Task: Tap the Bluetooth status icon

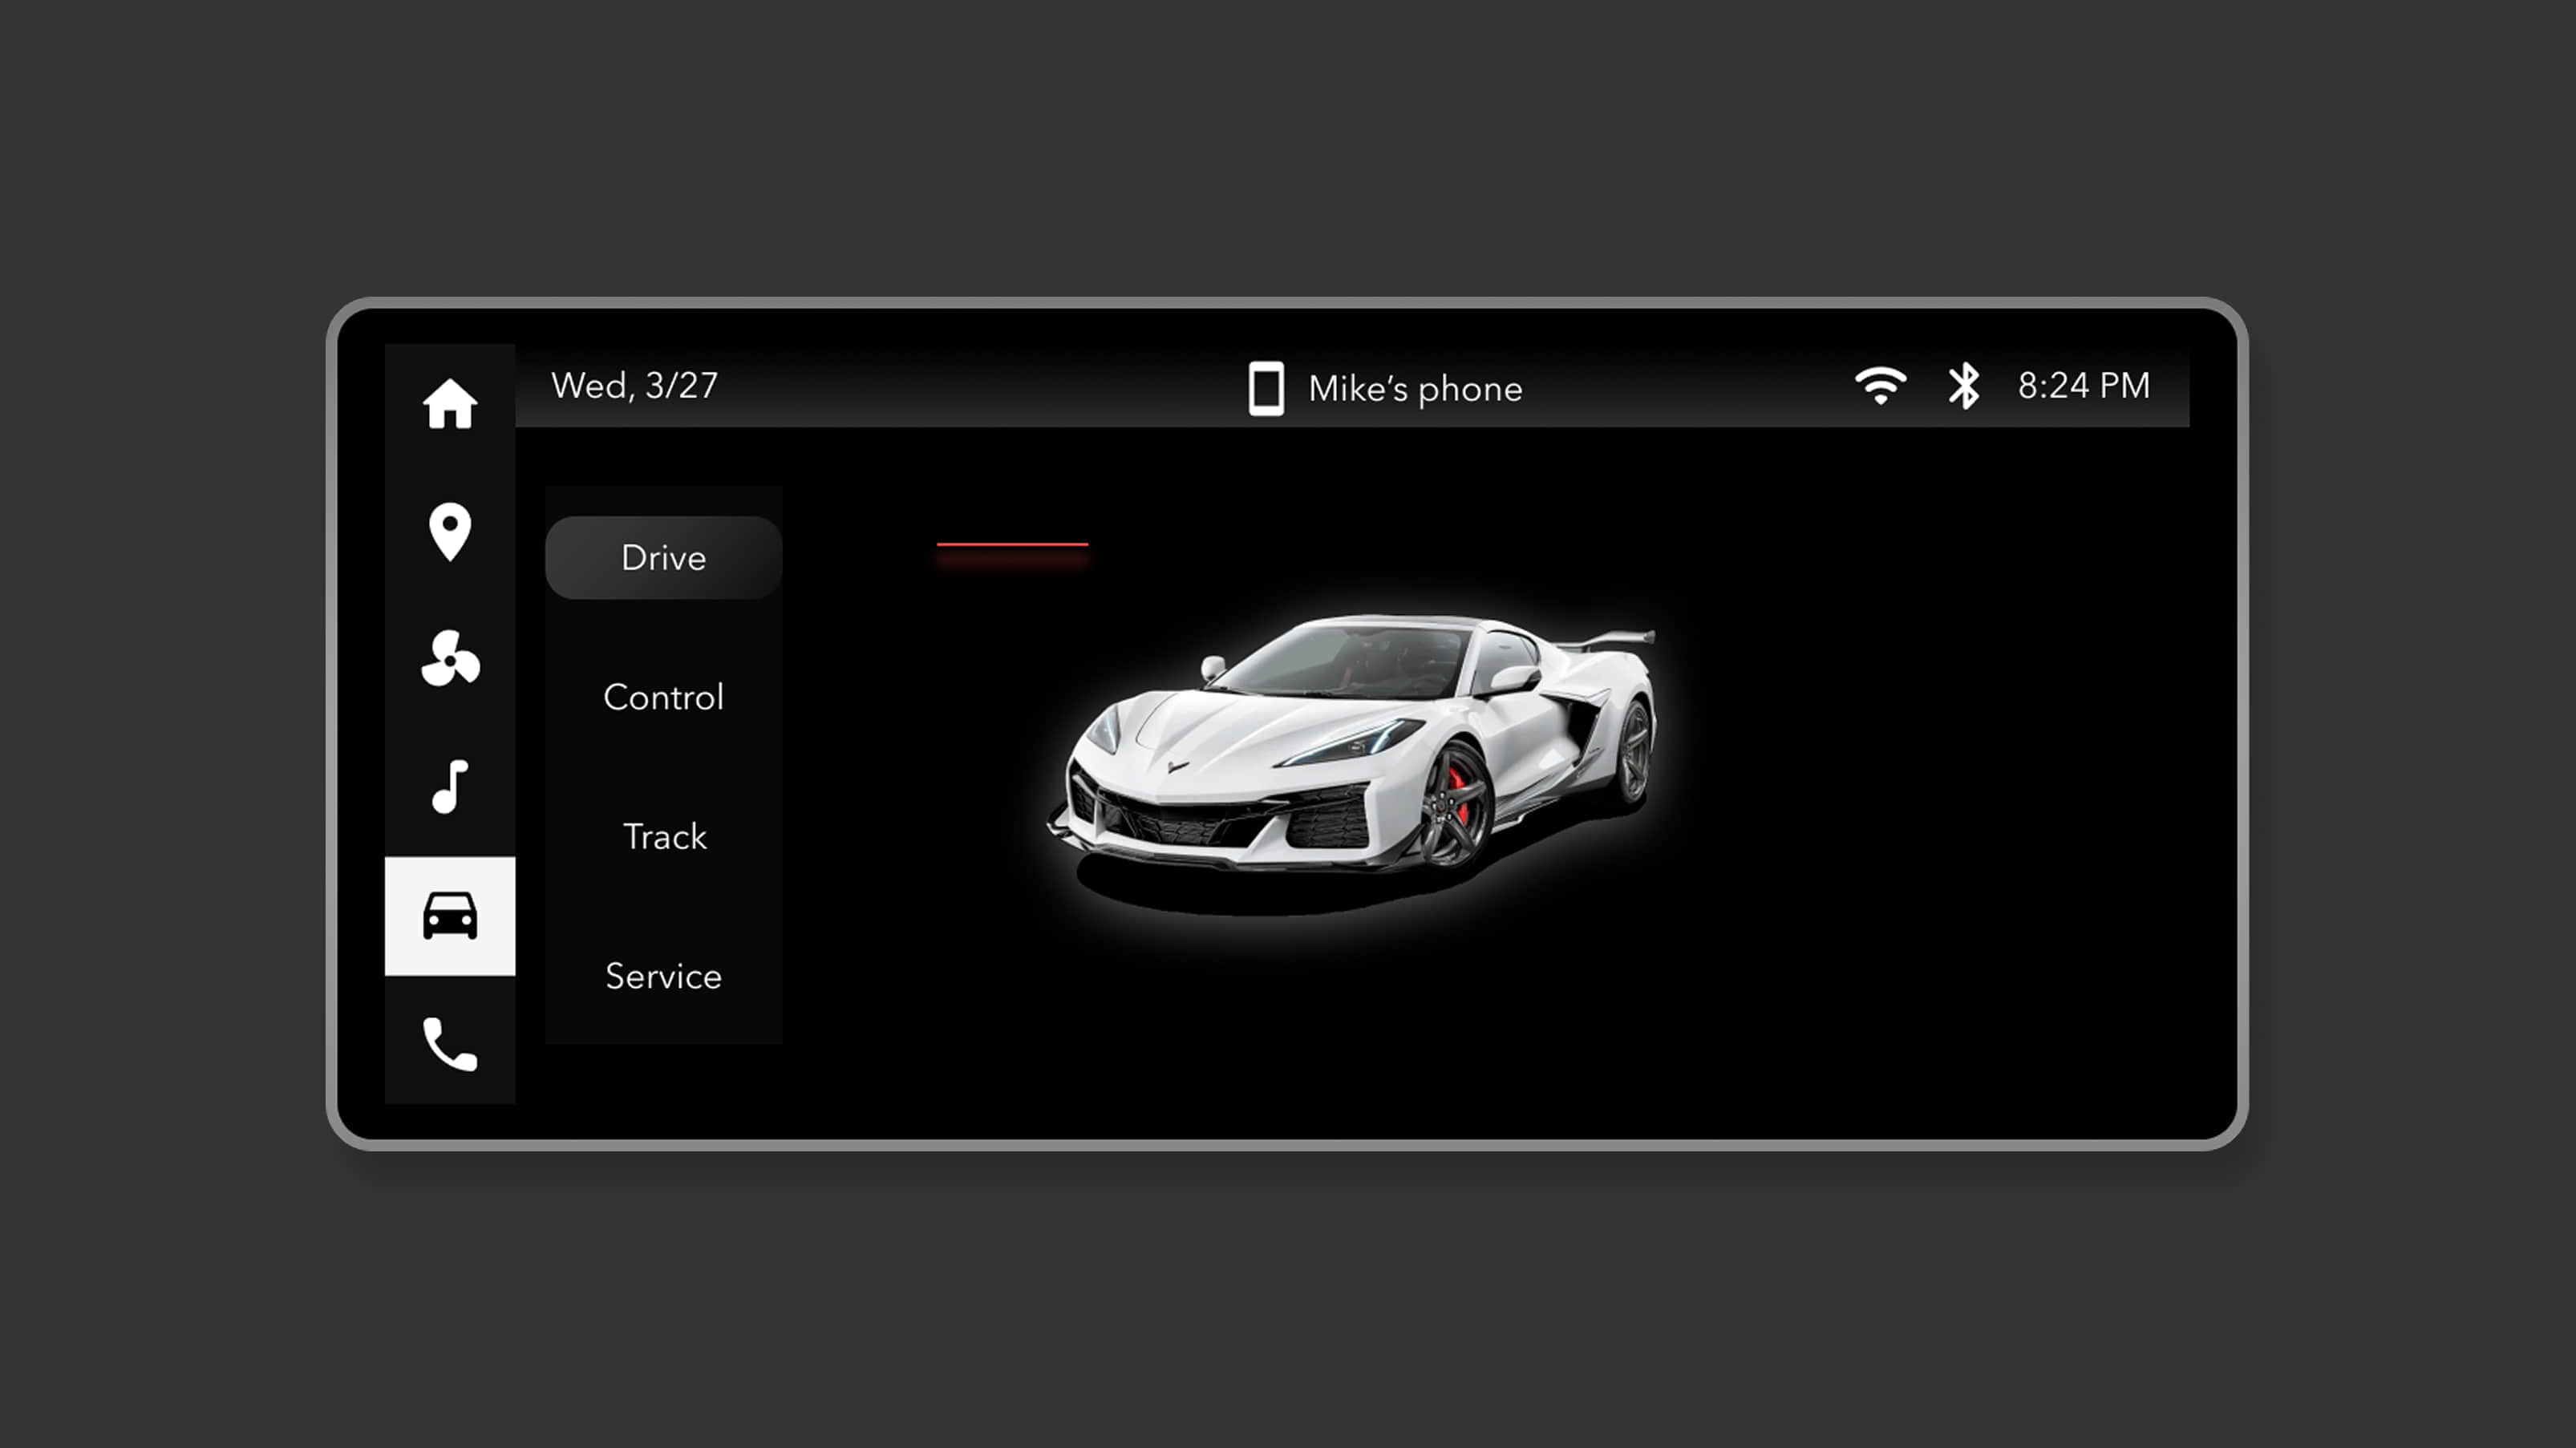Action: coord(1963,386)
